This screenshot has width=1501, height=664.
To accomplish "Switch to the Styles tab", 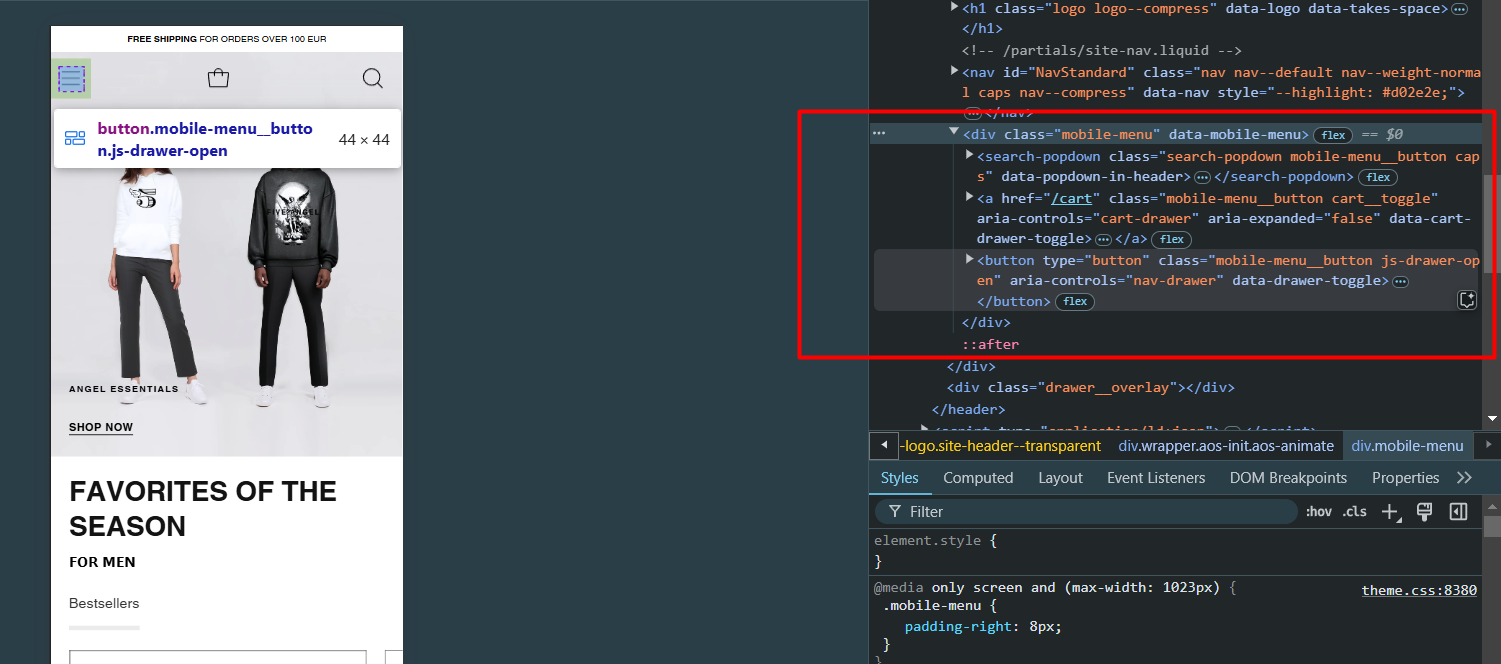I will click(x=900, y=477).
